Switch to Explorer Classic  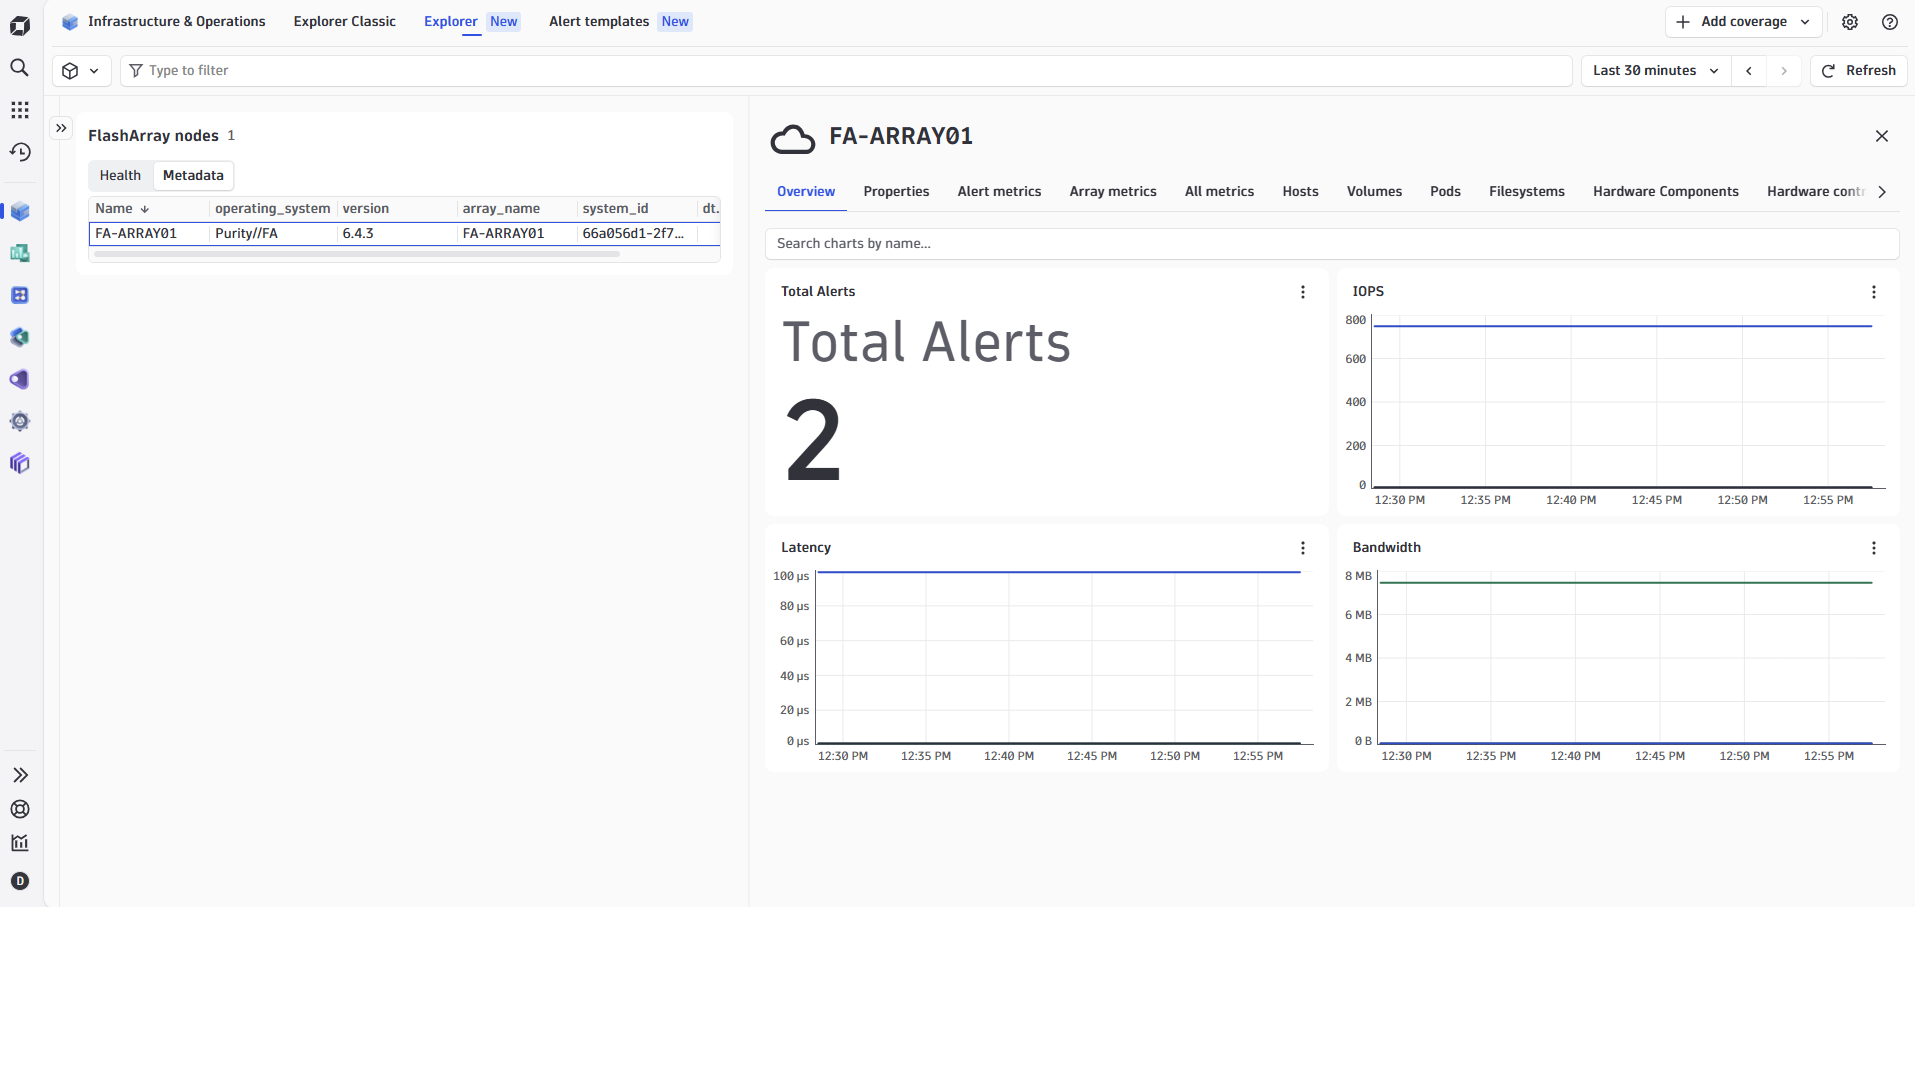point(344,21)
